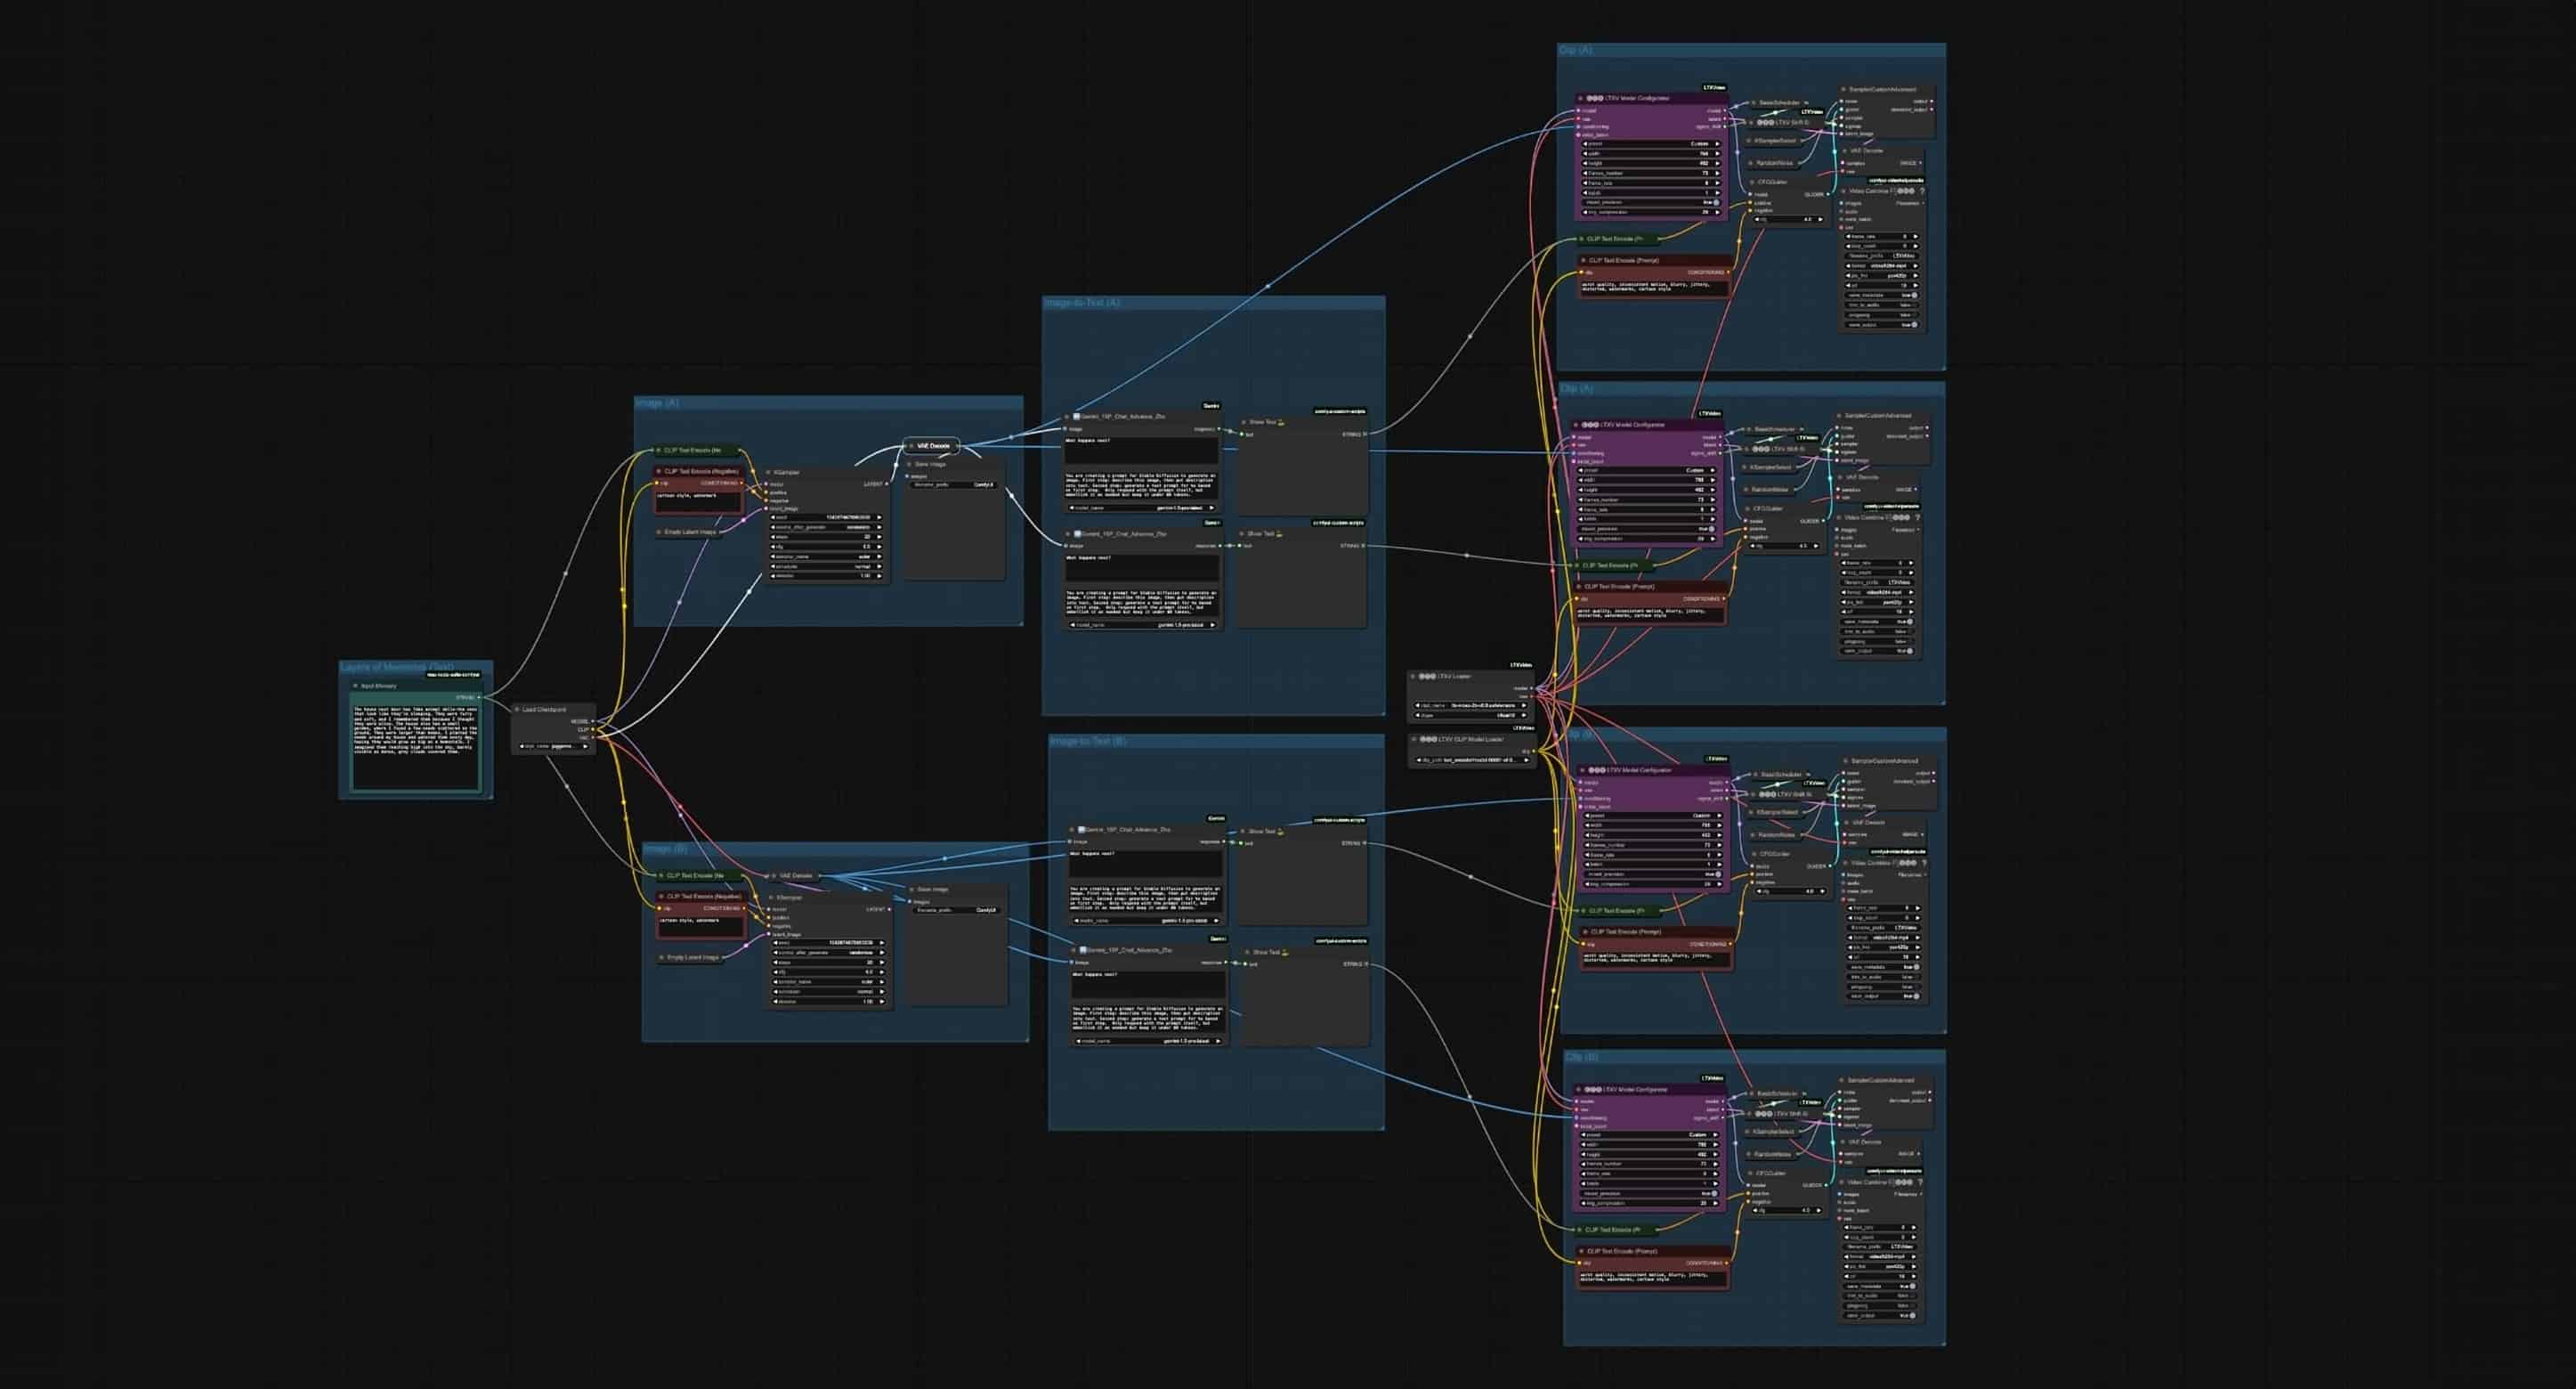Open the Image-to-Text (B) group title

(x=1088, y=741)
